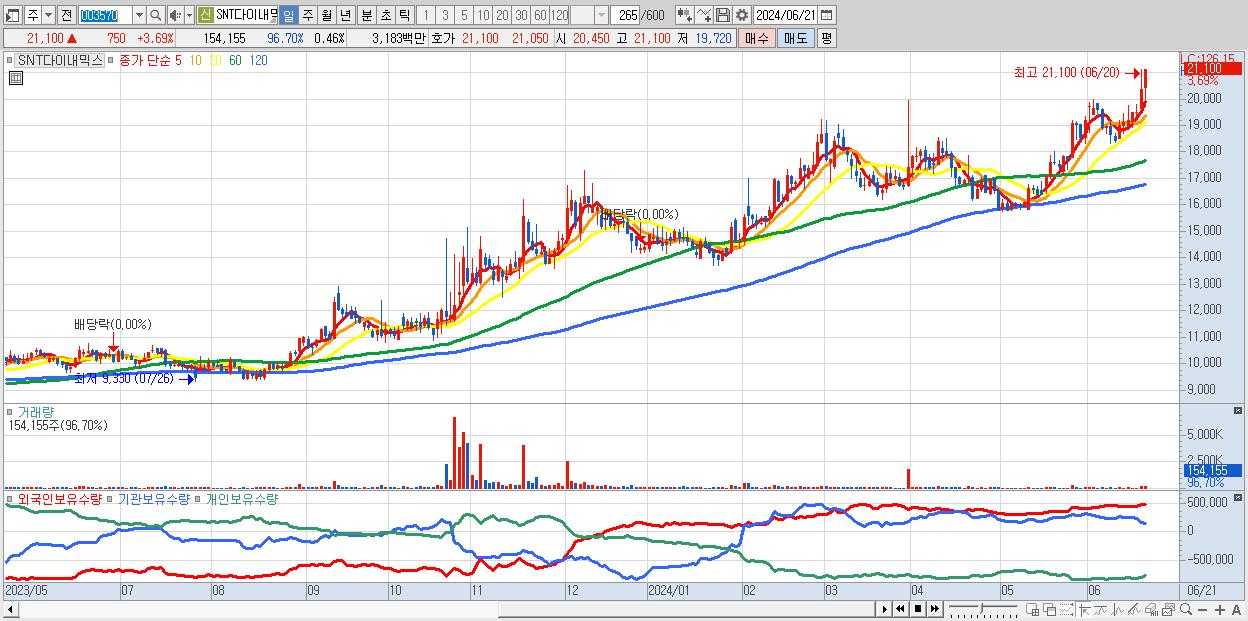Open the add indicator candlestick icon

(x=685, y=15)
